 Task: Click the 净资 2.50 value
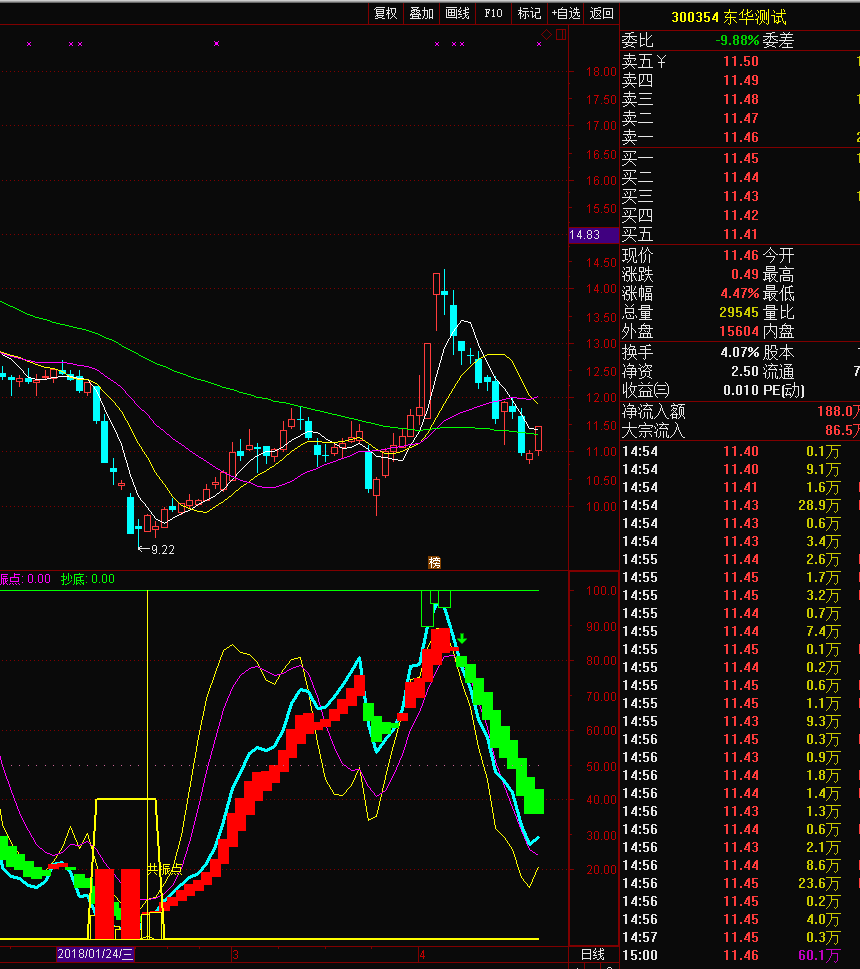(744, 371)
